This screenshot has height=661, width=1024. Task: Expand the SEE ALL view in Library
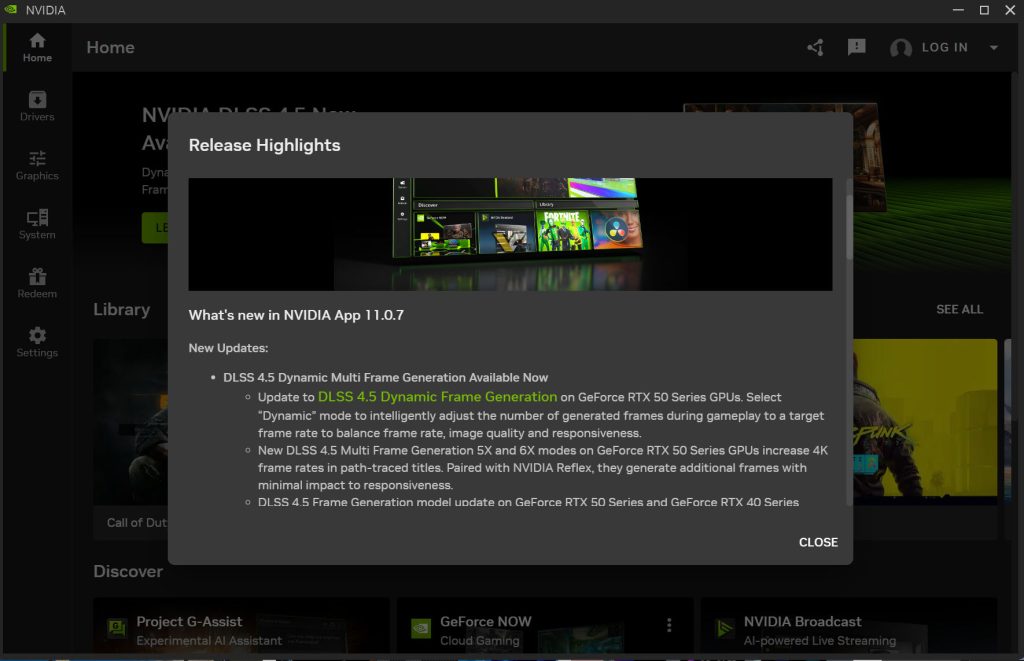(x=959, y=309)
